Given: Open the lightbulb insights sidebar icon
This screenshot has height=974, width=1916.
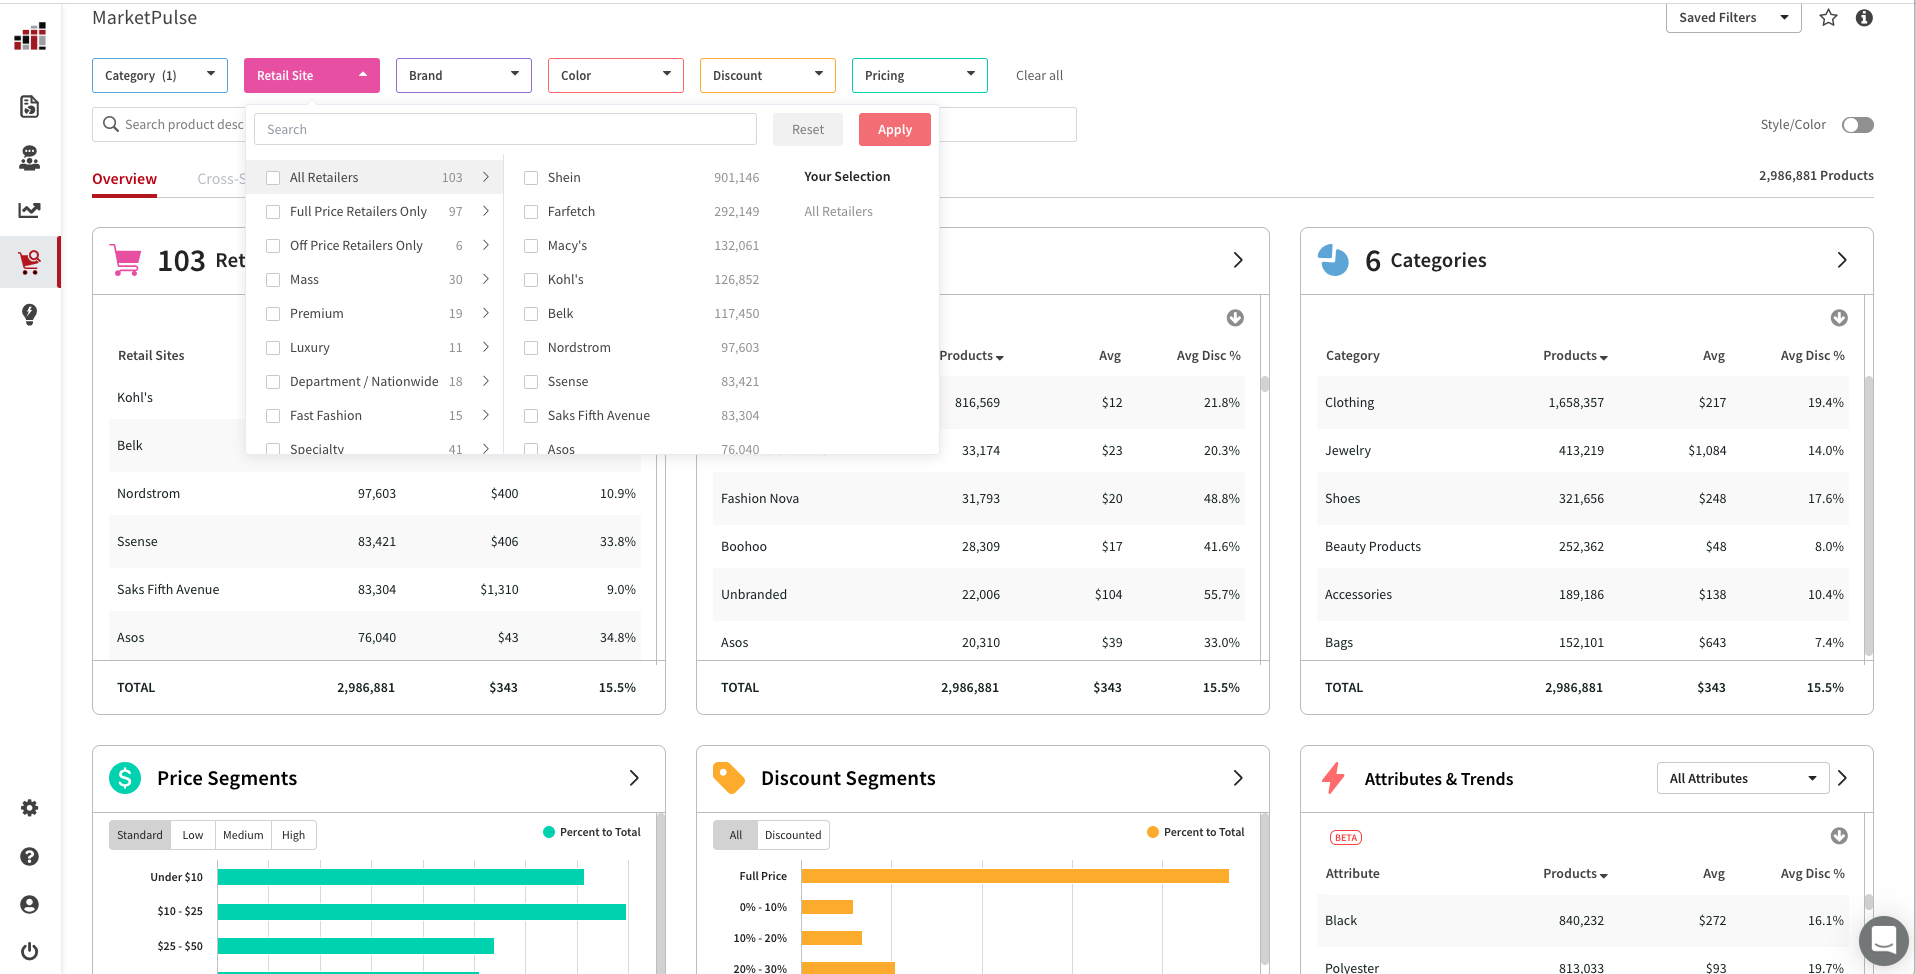Looking at the screenshot, I should [x=30, y=314].
